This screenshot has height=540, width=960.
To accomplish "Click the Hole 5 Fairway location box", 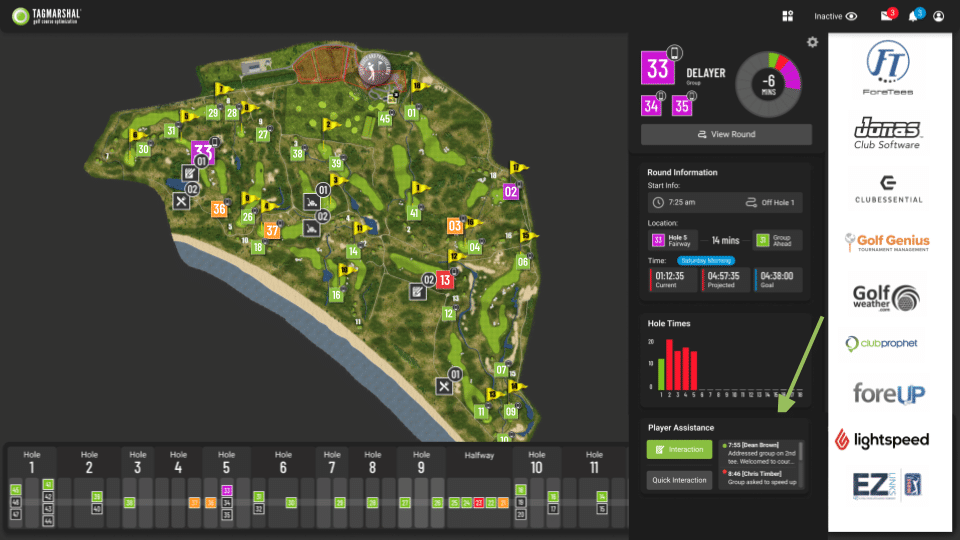I will (x=672, y=241).
